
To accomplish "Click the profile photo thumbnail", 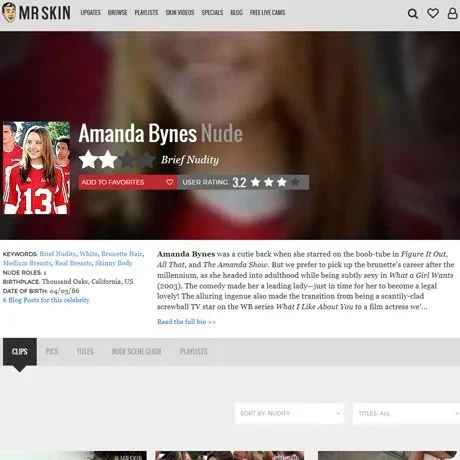I will tap(36, 168).
